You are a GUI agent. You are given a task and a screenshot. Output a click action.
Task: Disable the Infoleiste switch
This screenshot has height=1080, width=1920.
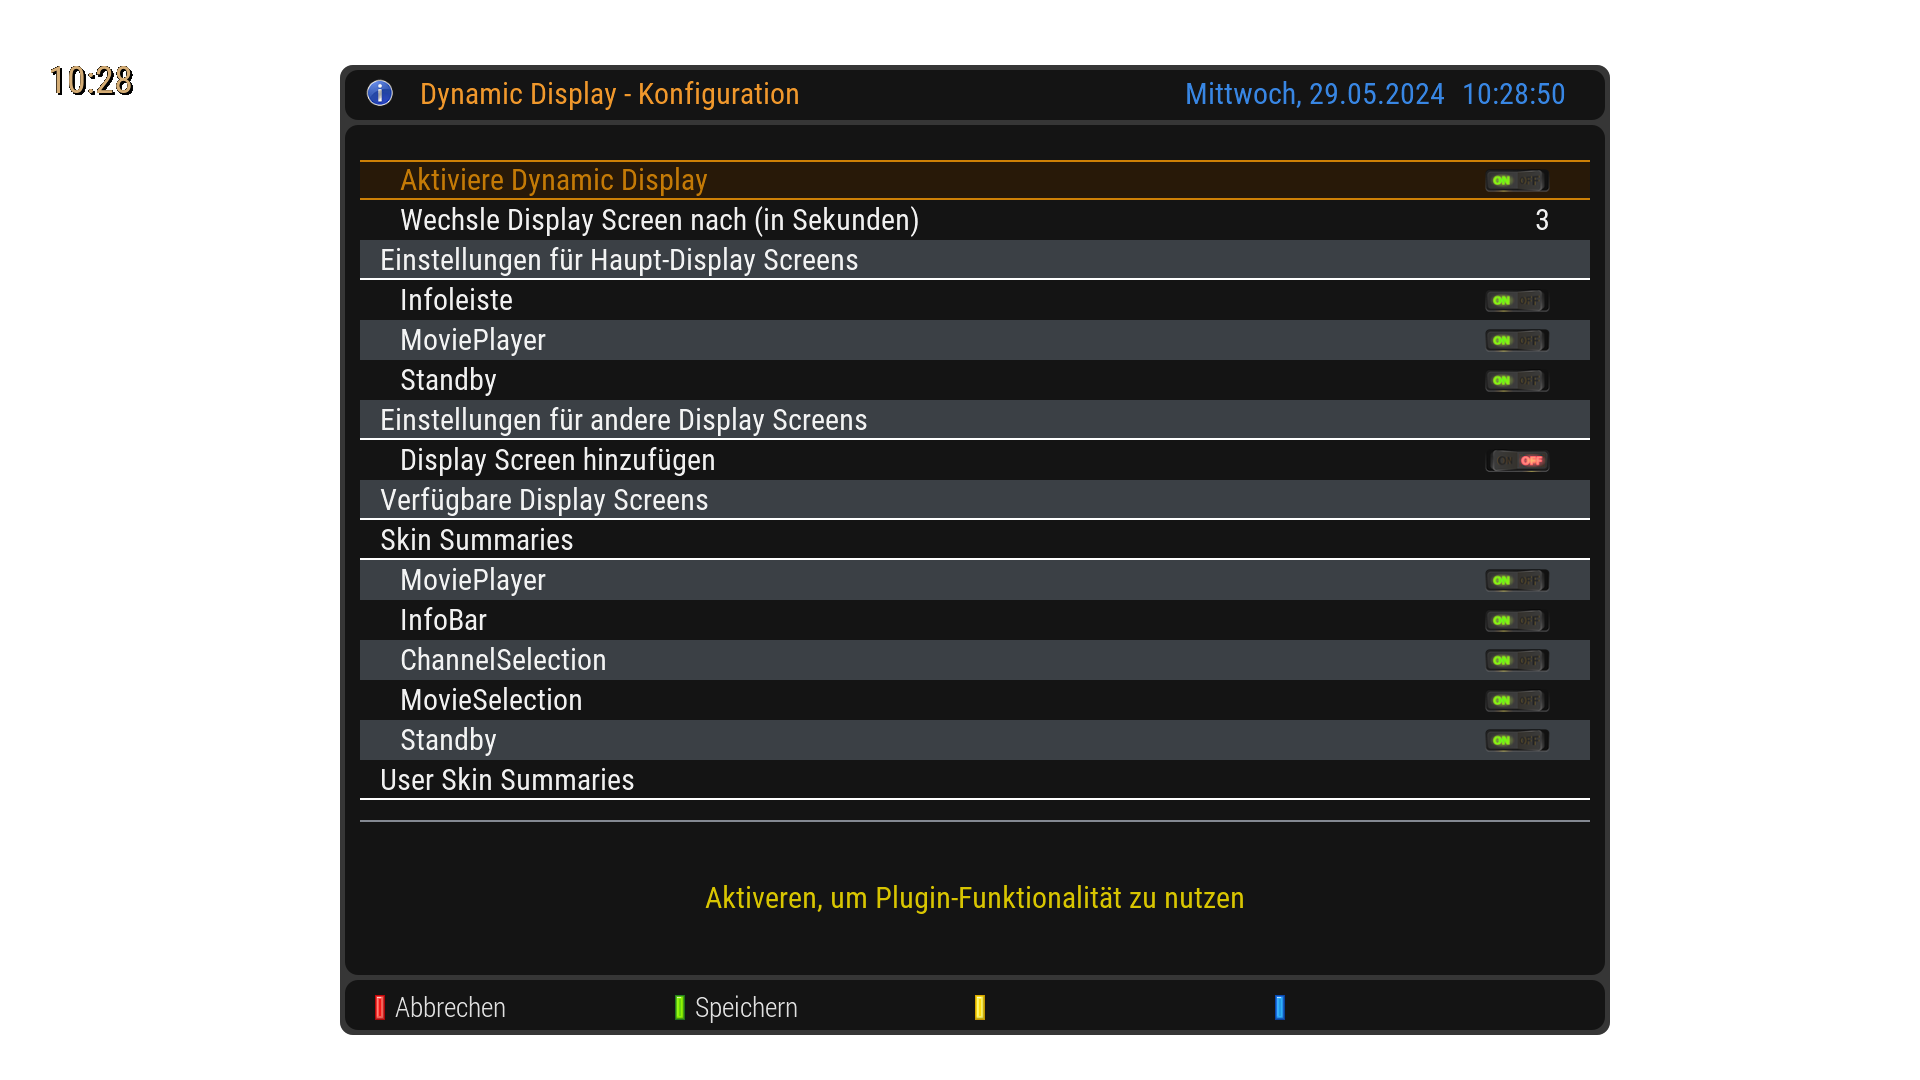click(1516, 301)
